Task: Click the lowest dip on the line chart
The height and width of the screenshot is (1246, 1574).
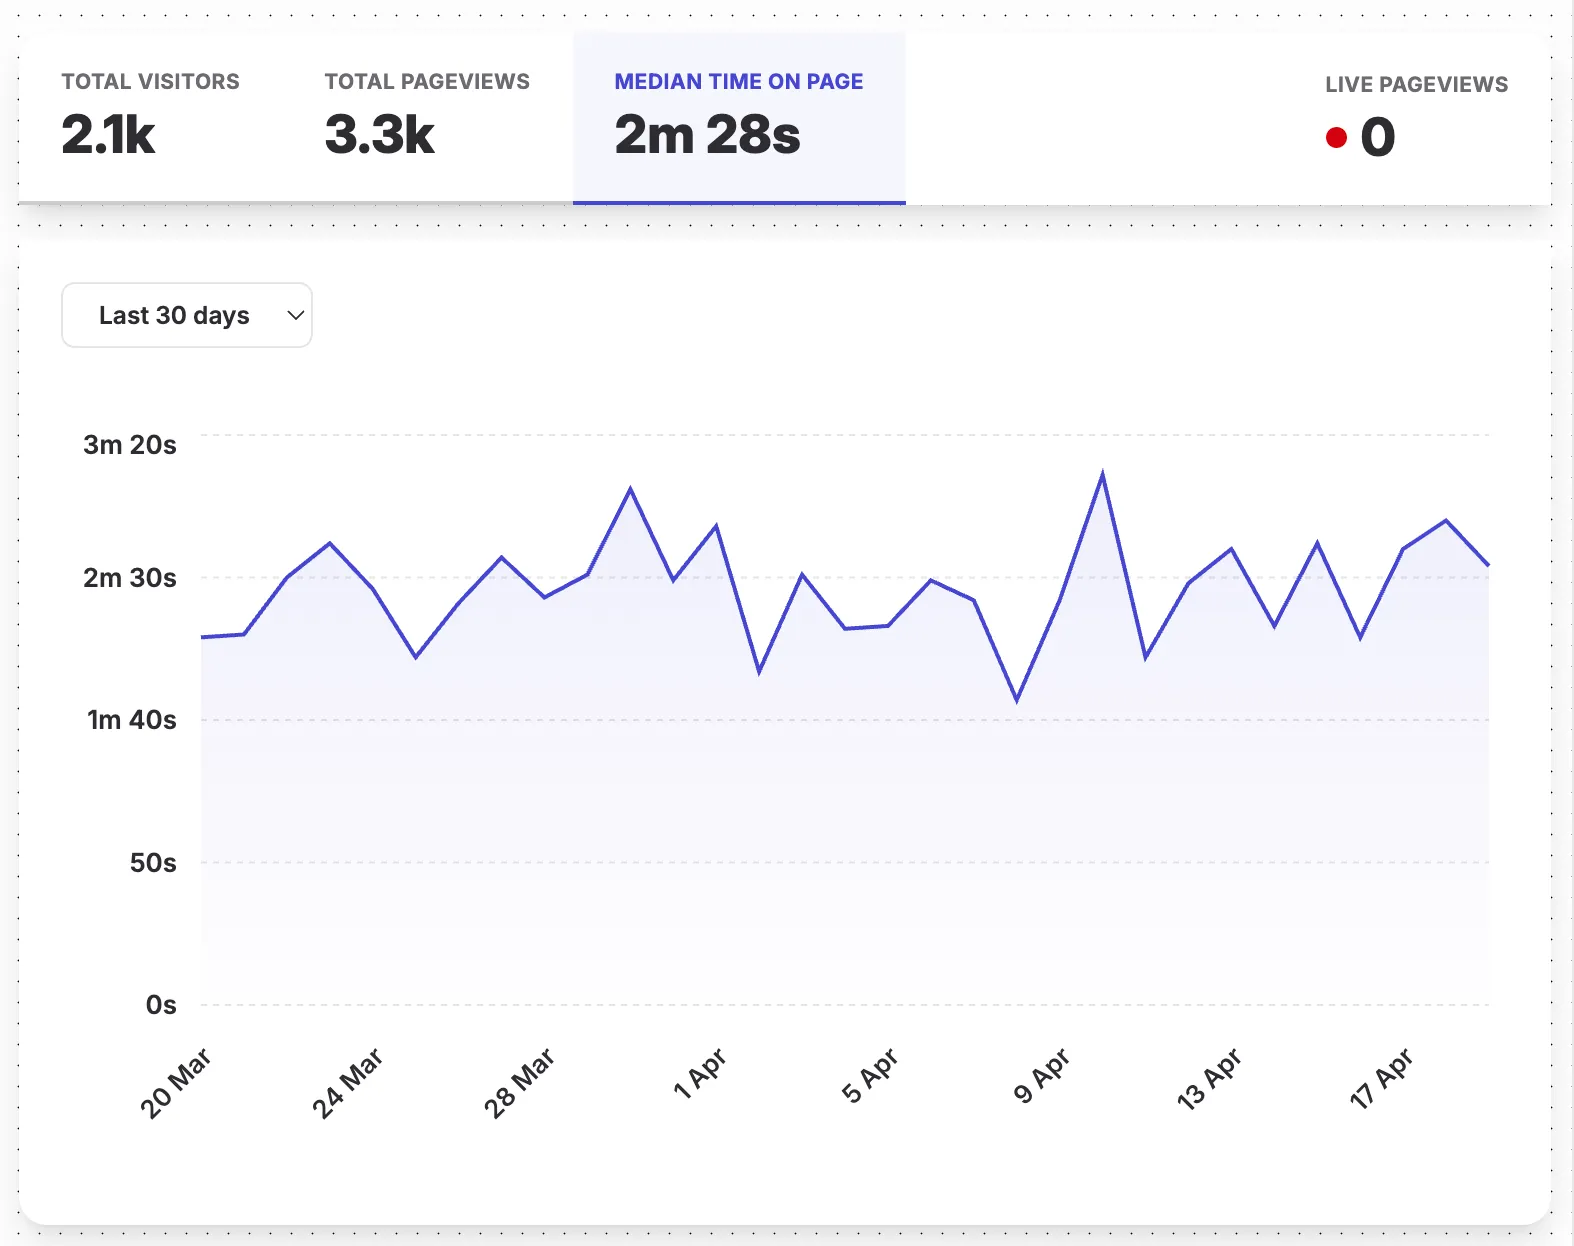Action: [x=1017, y=700]
